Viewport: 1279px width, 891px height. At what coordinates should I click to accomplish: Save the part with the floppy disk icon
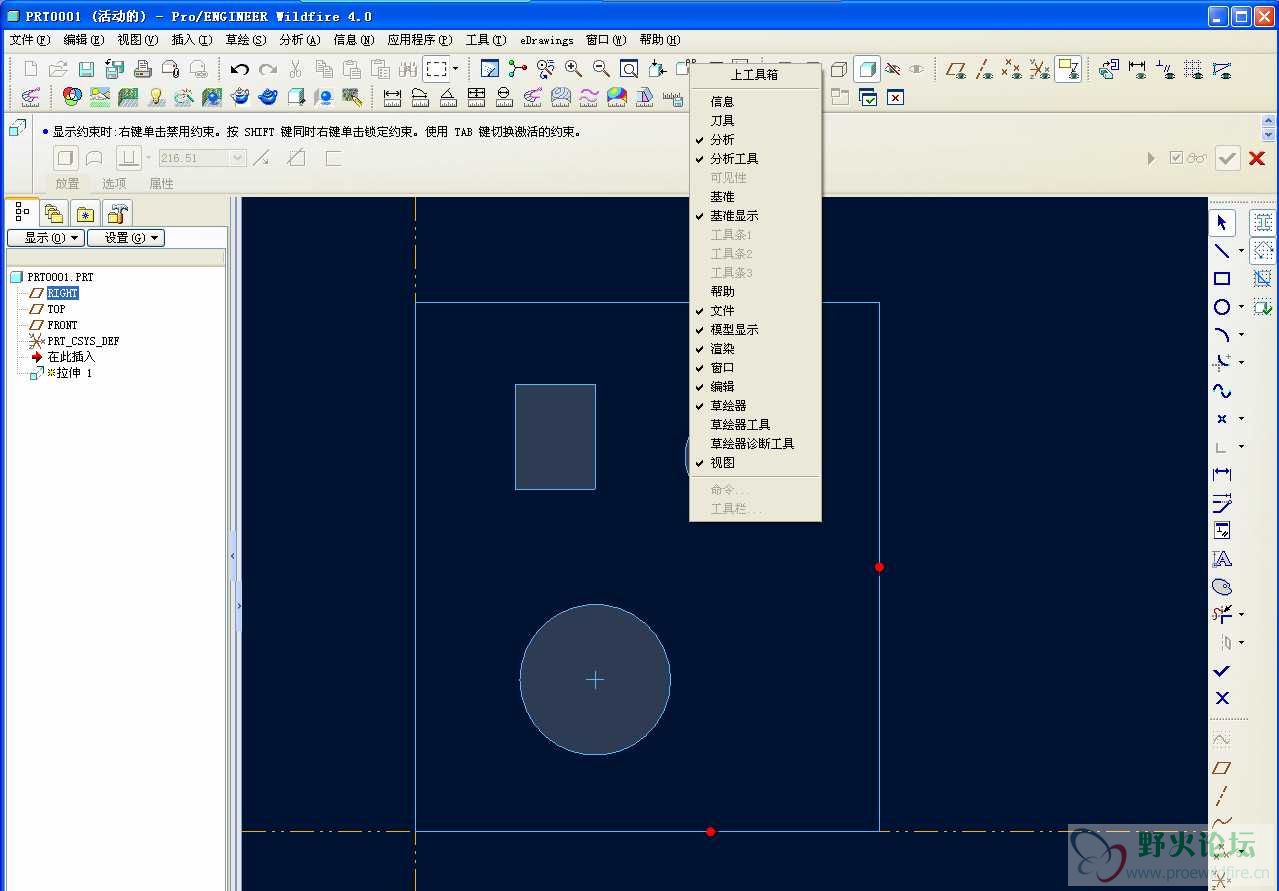pos(86,69)
